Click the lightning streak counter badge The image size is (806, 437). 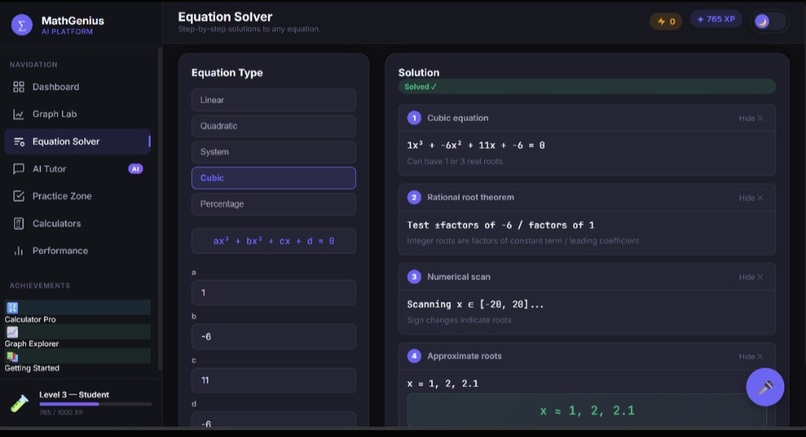(x=666, y=21)
